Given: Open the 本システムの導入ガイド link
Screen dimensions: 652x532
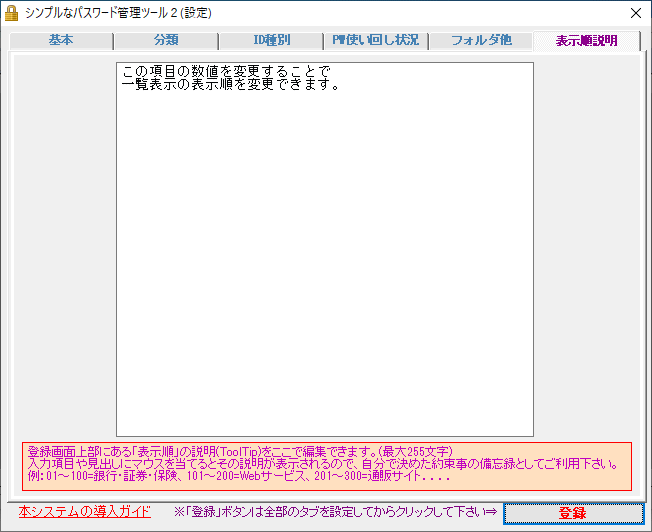Looking at the screenshot, I should (84, 512).
